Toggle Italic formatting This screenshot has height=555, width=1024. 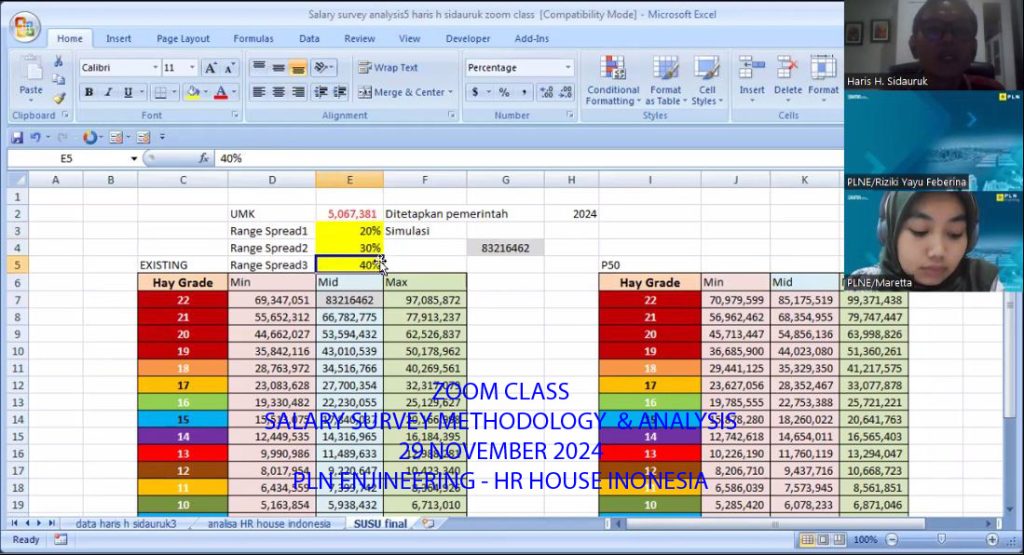(108, 92)
